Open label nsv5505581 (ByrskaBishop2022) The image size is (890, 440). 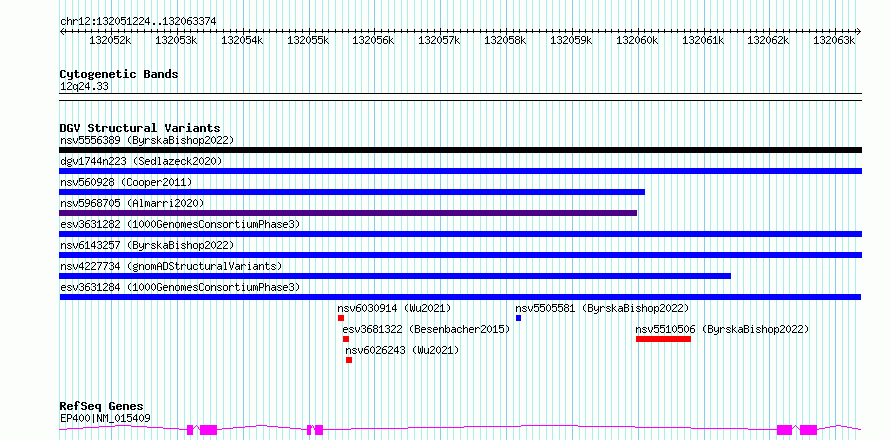tap(602, 308)
